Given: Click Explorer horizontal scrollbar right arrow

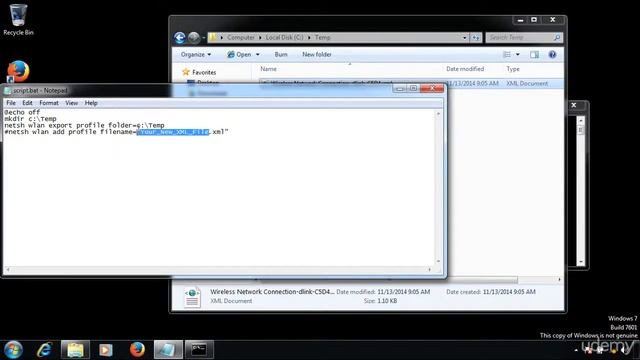Looking at the screenshot, I should pos(559,280).
